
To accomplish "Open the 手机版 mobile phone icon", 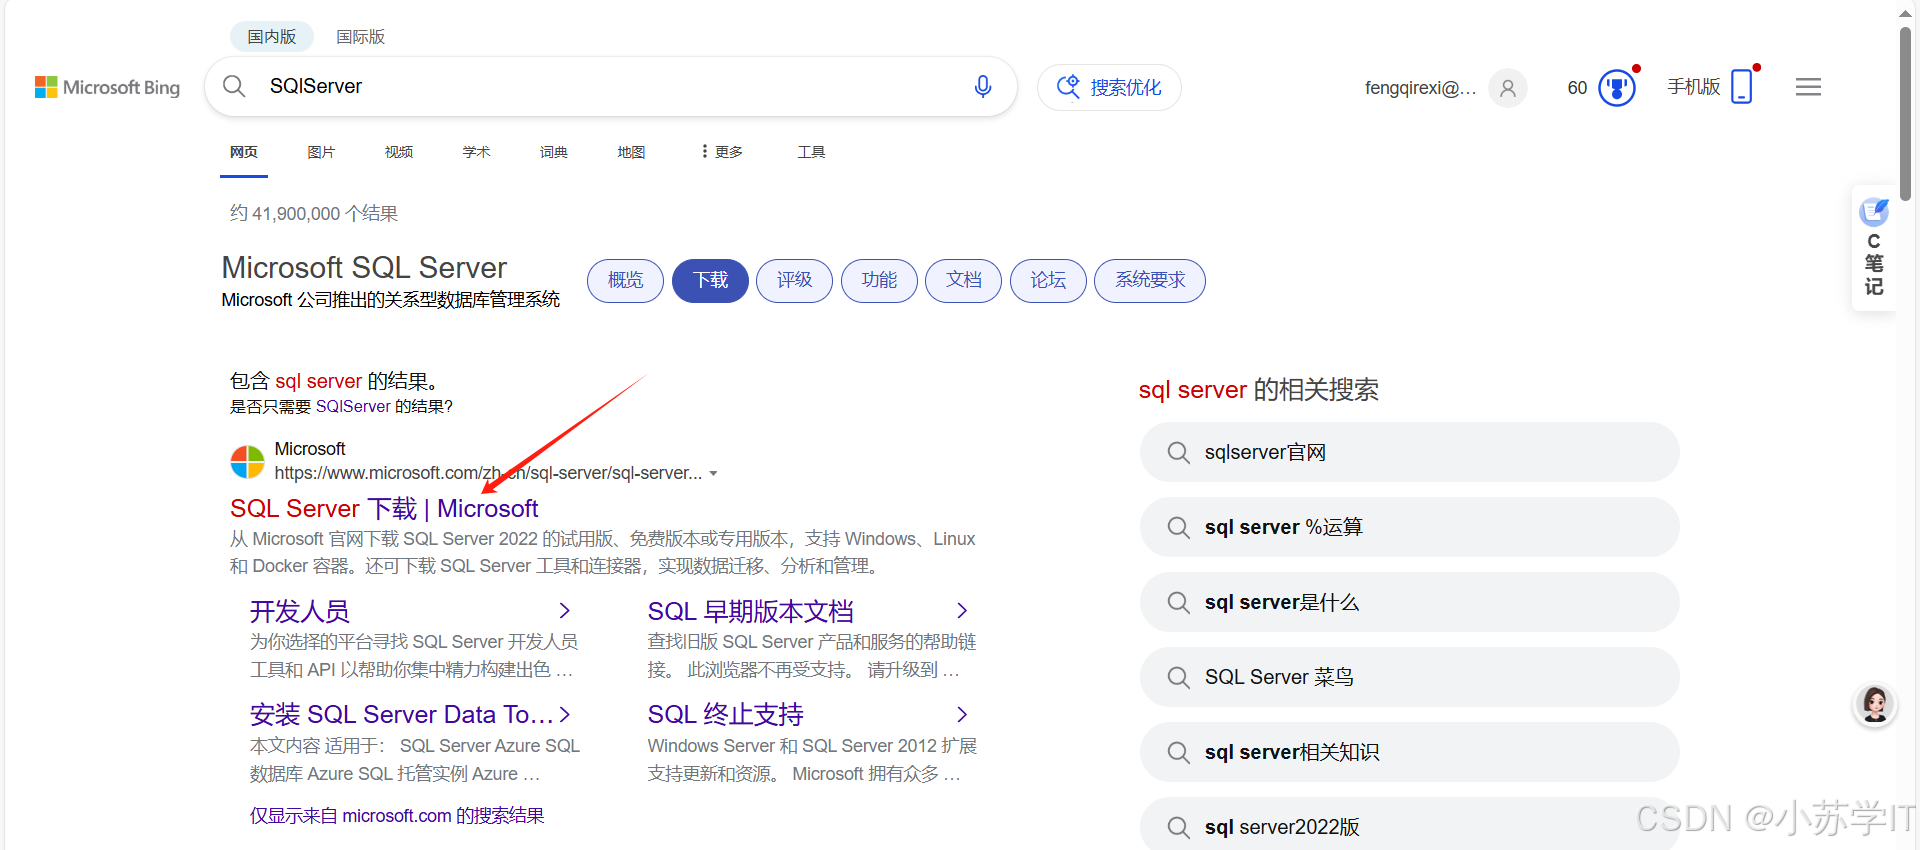I will point(1742,86).
